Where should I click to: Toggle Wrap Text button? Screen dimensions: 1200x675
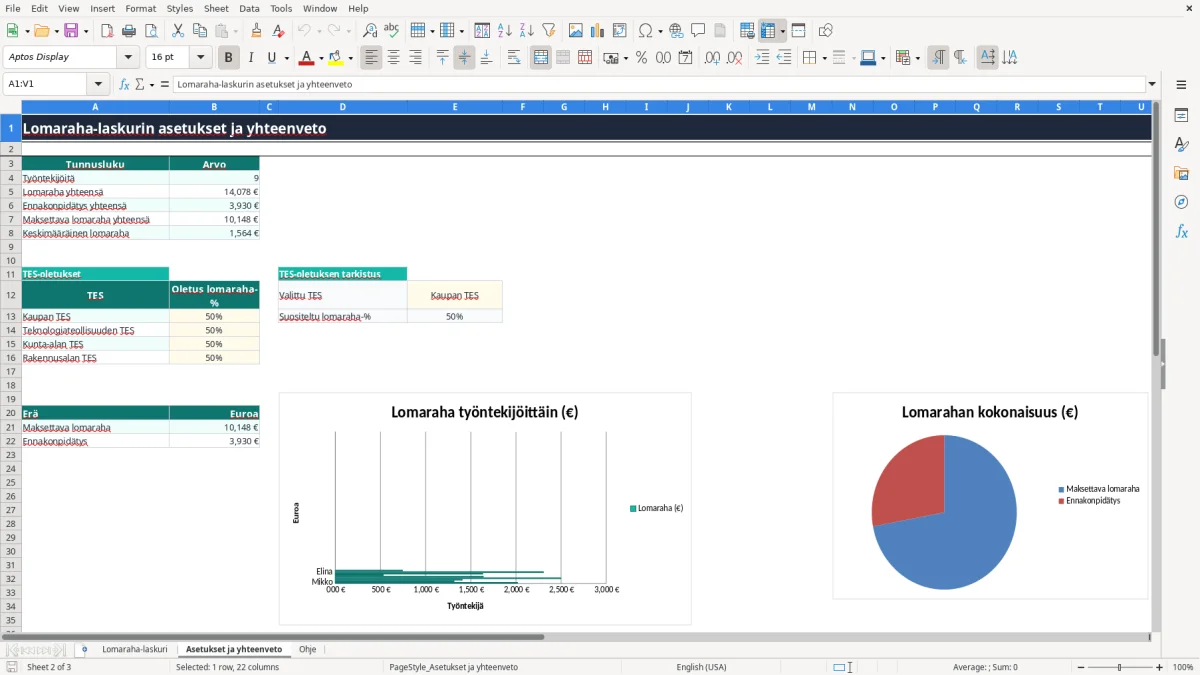coord(514,58)
